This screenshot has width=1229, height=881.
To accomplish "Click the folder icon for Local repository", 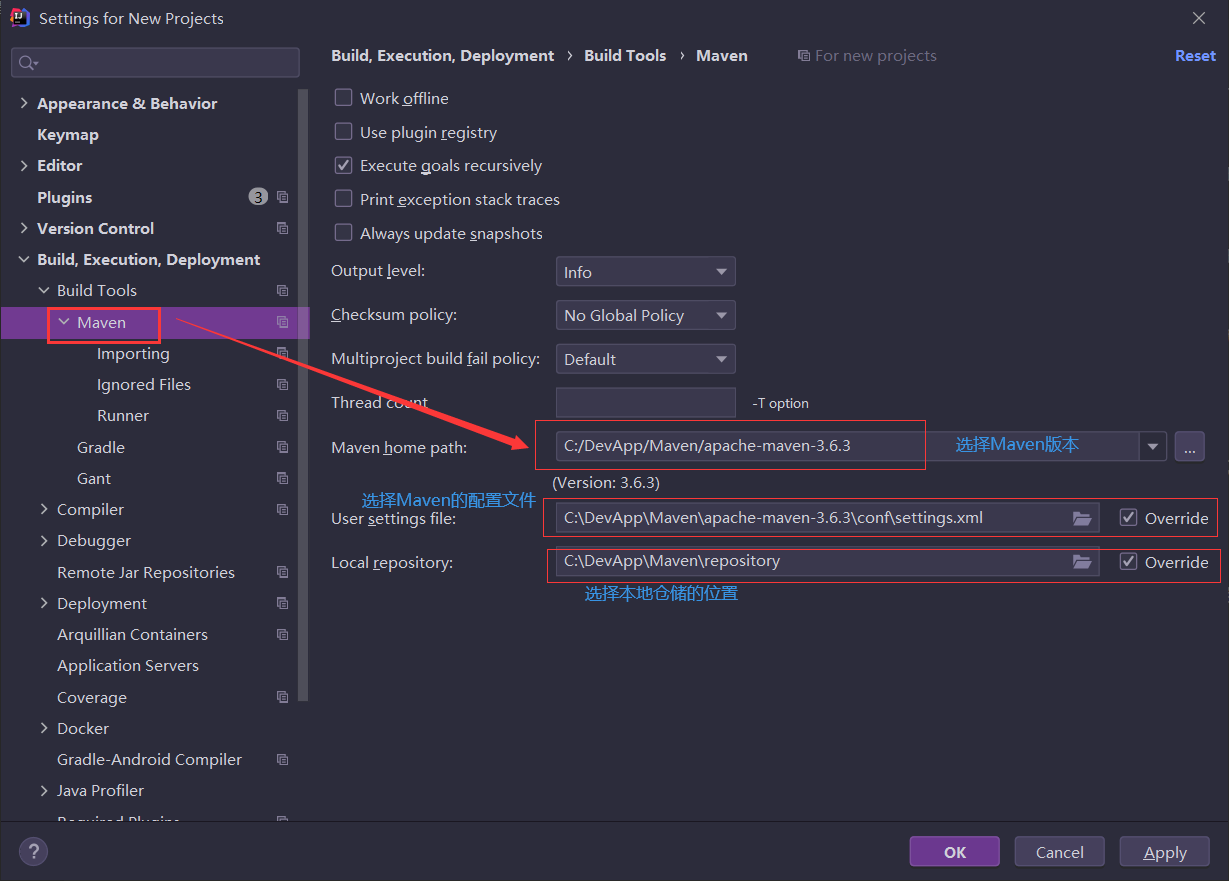I will [1081, 562].
